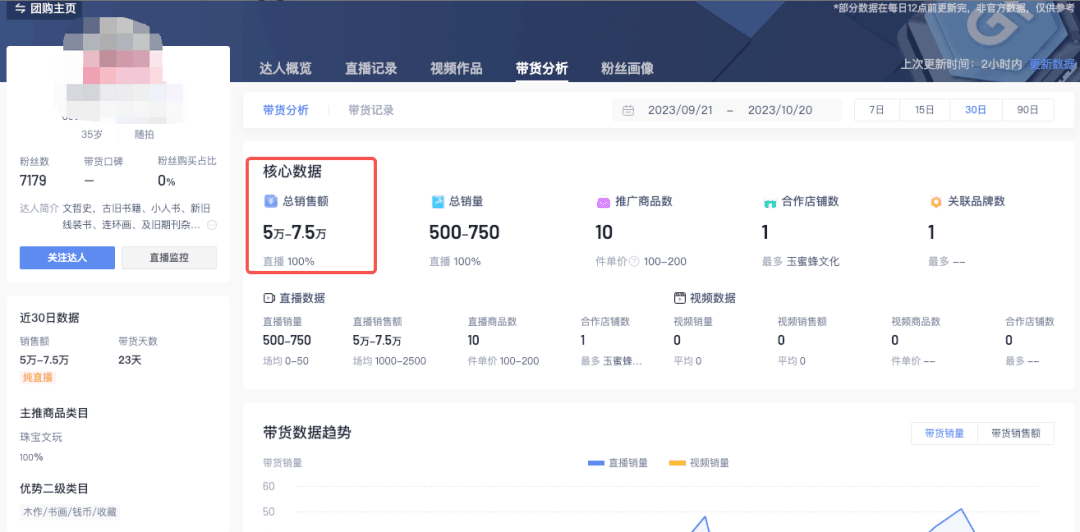Click the 关注达人 button
1080x532 pixels.
[x=68, y=258]
